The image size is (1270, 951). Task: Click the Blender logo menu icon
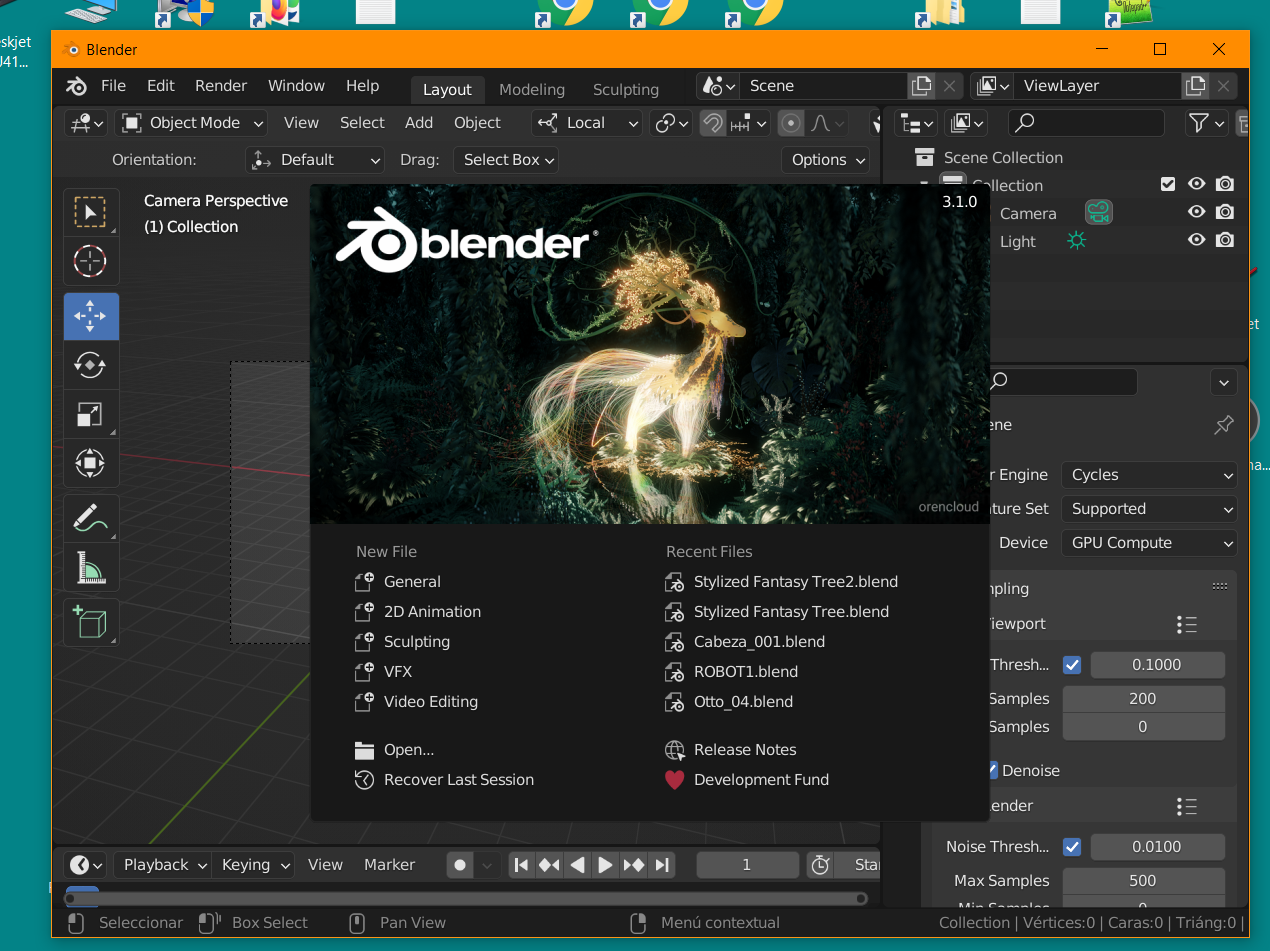point(76,86)
